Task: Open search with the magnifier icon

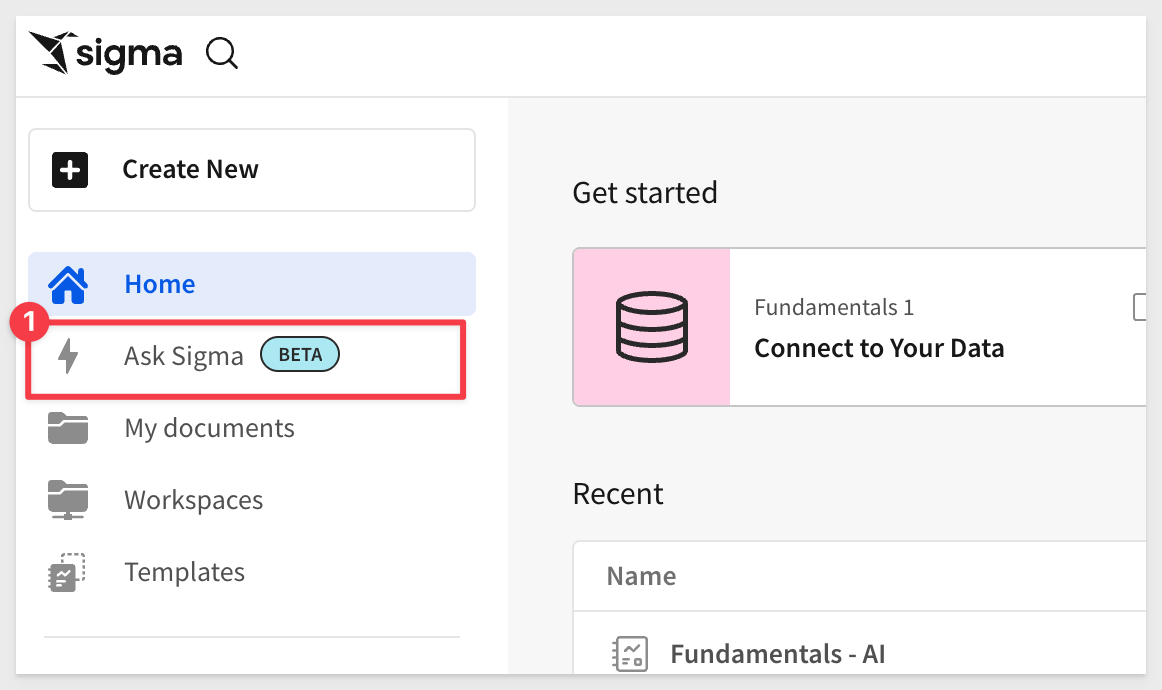Action: click(222, 53)
